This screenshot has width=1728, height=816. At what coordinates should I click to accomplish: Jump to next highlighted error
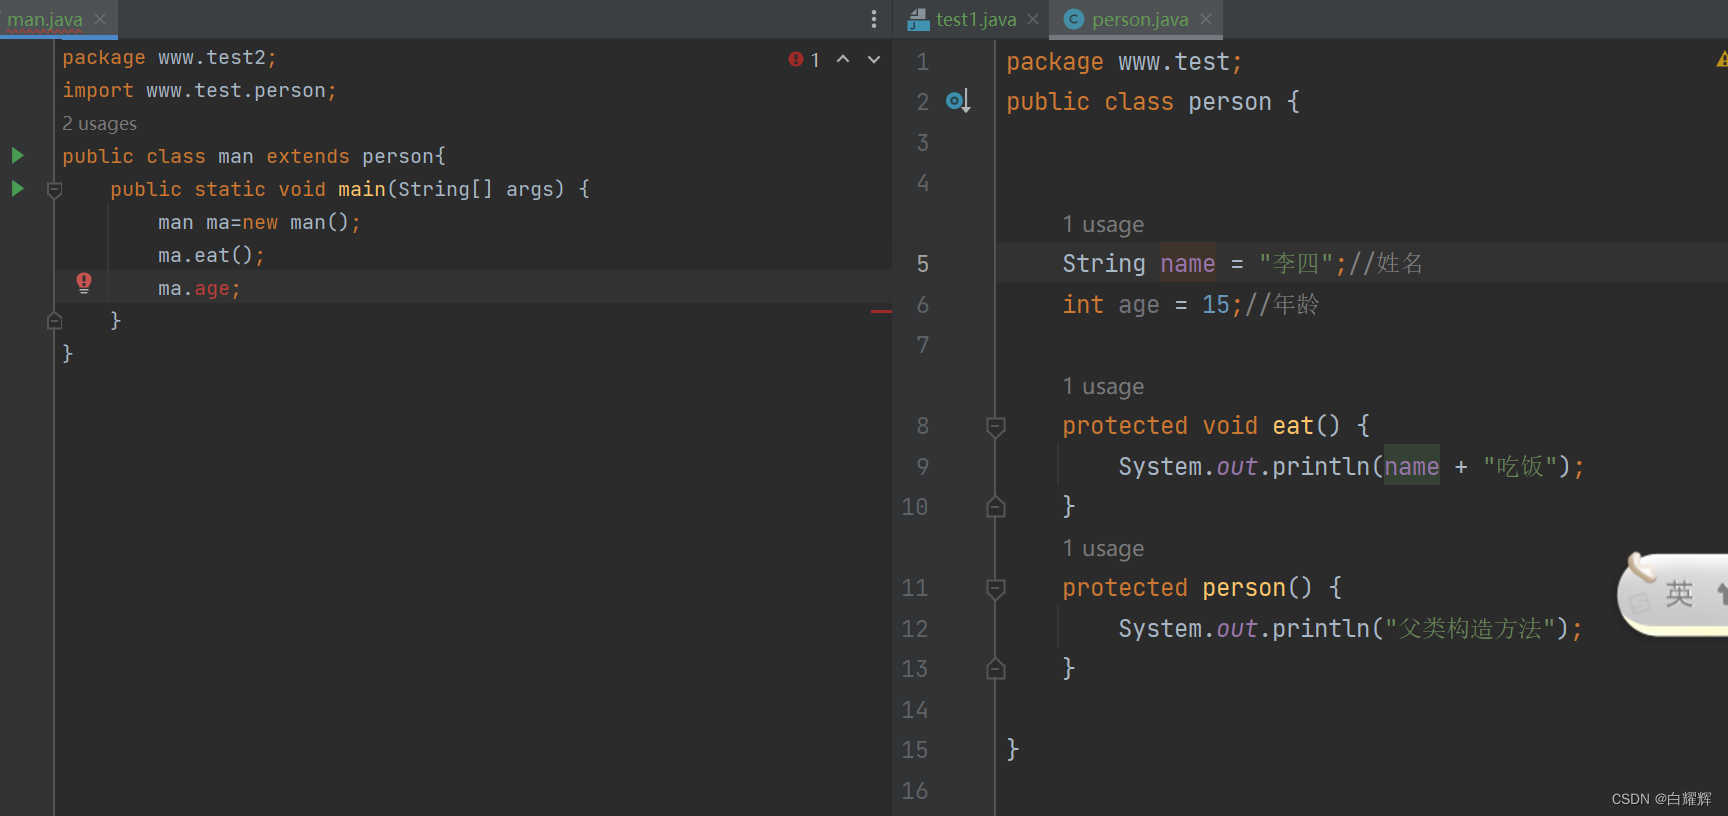[x=874, y=59]
